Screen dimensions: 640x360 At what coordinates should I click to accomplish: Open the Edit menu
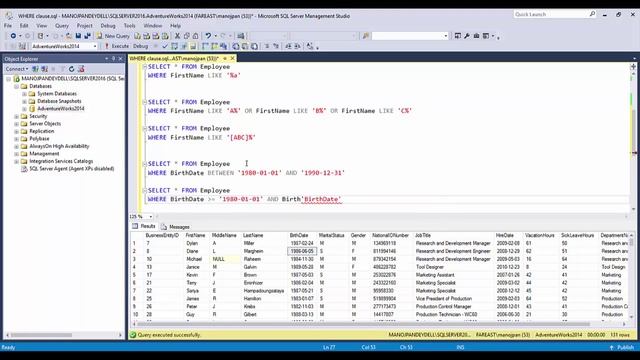tap(24, 25)
